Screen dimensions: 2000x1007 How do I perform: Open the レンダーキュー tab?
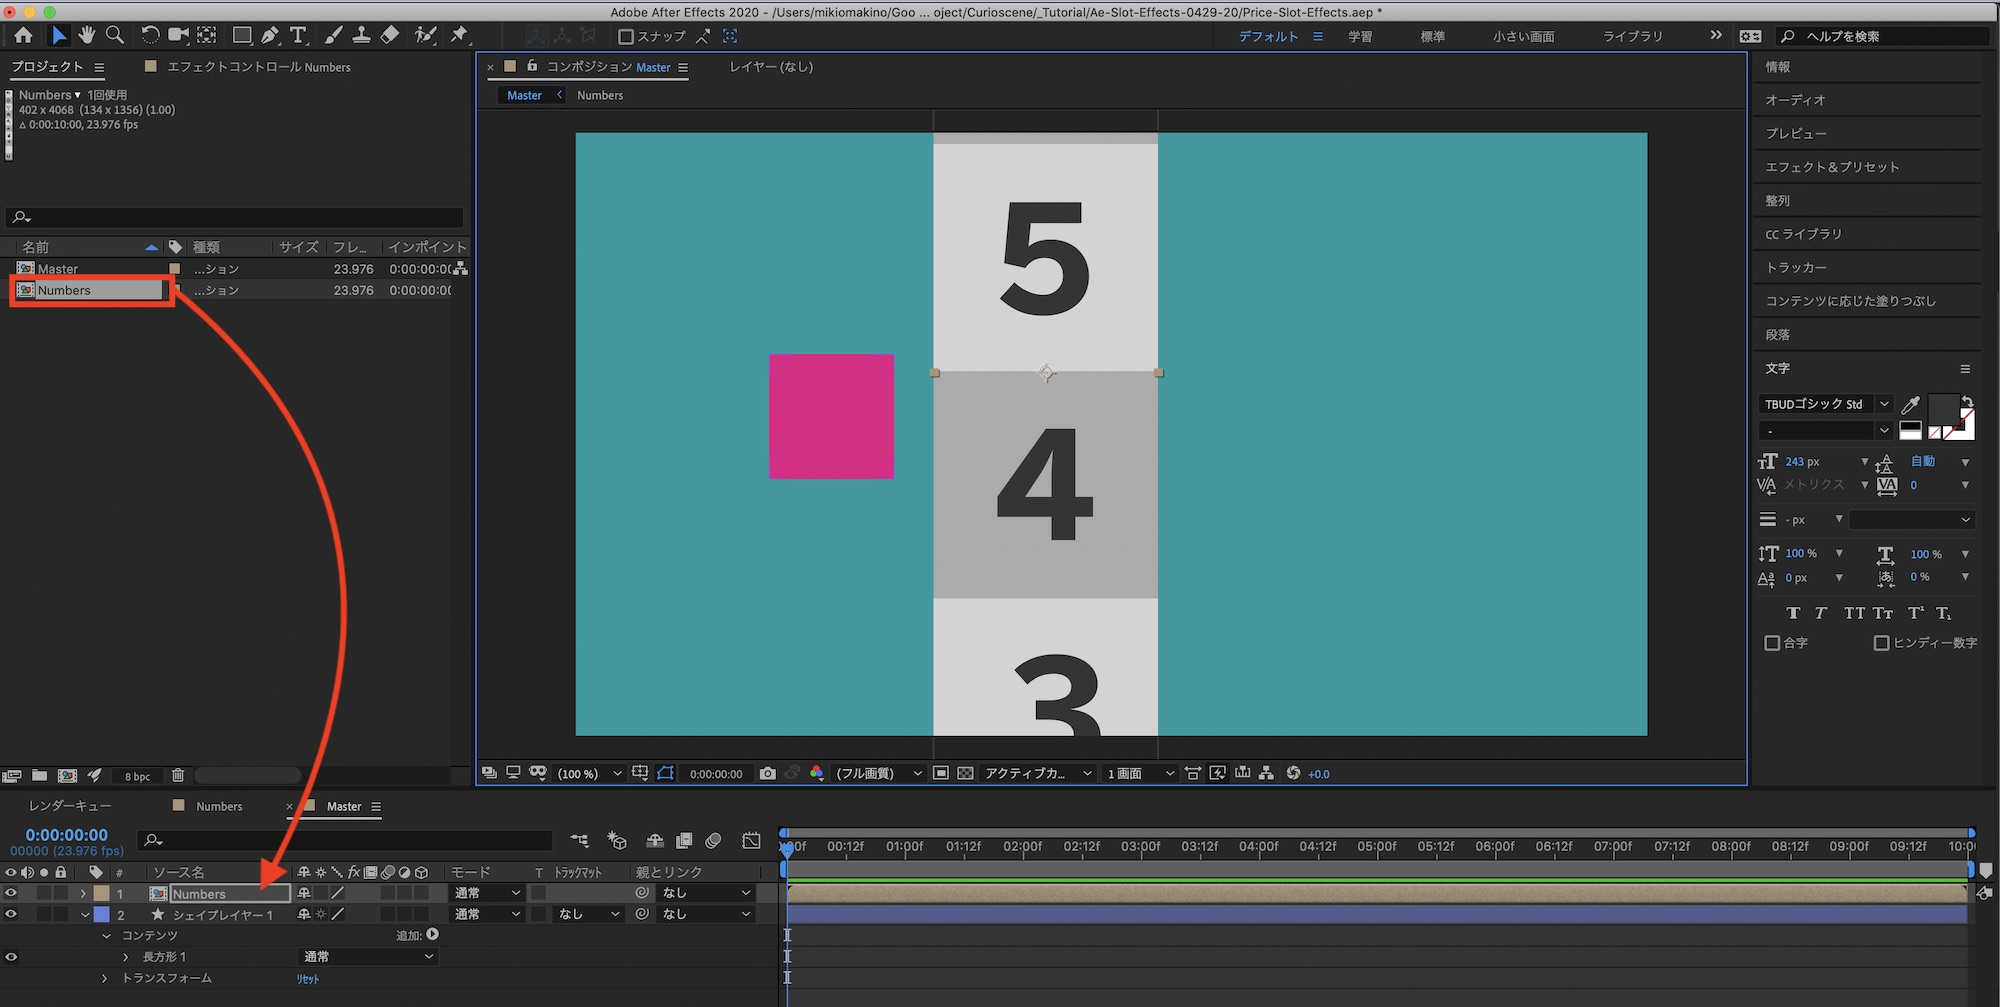coord(70,806)
